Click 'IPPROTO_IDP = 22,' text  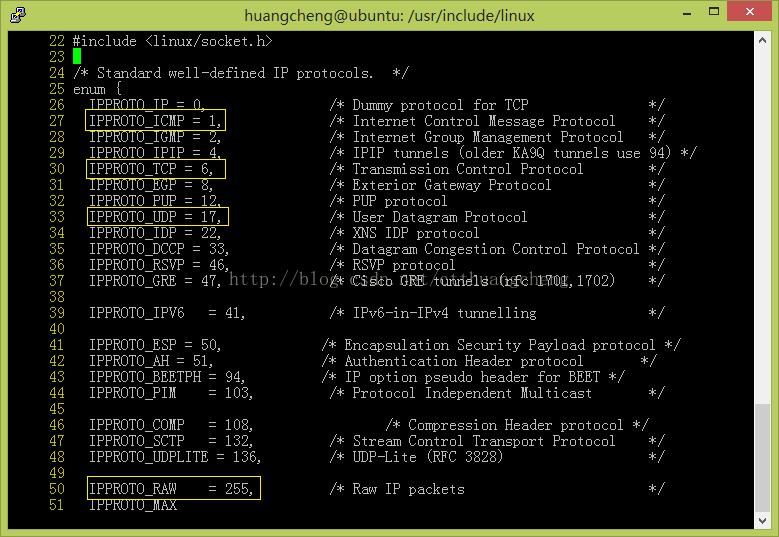pos(155,233)
